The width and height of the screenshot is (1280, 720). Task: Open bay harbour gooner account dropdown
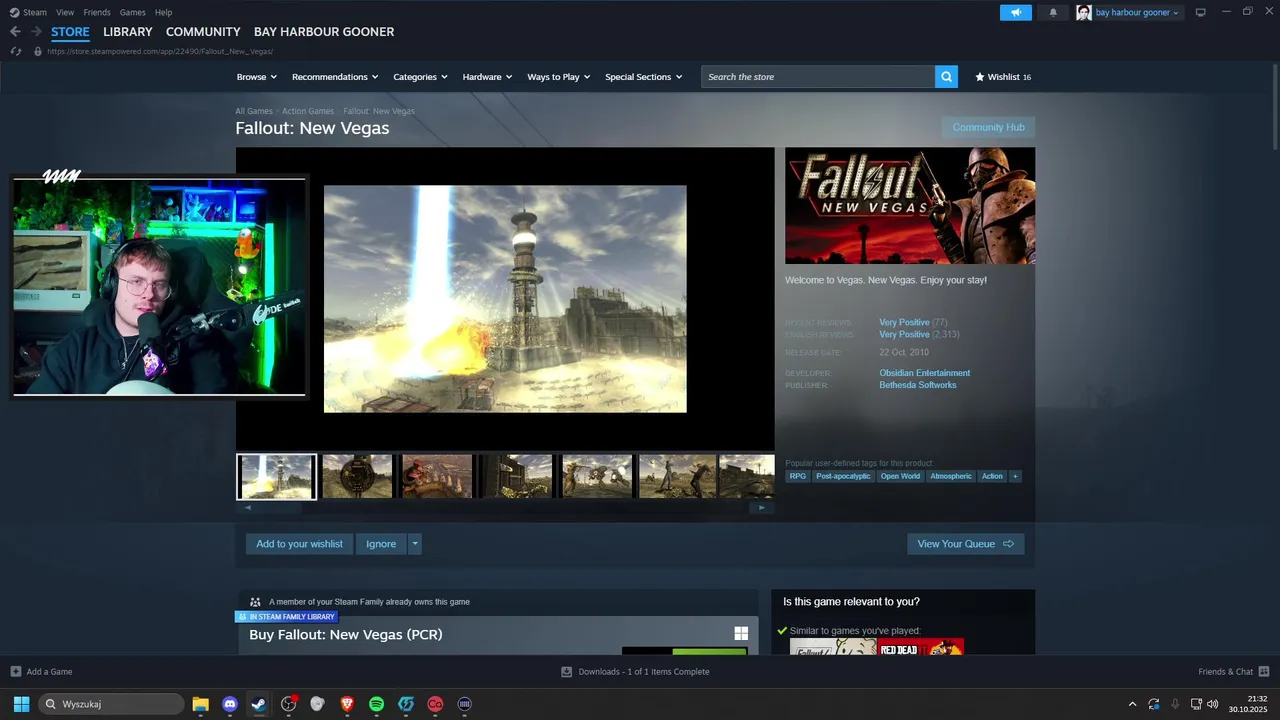[1129, 12]
